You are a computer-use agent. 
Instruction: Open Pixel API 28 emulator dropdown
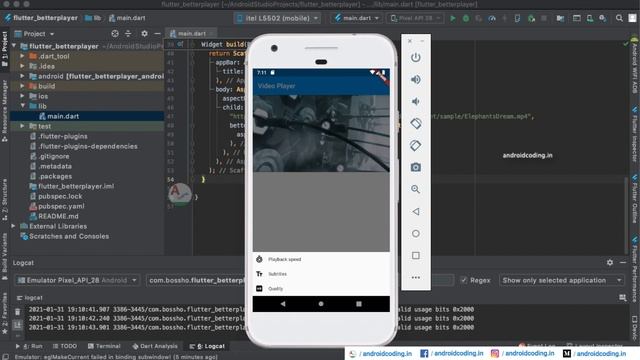pos(415,18)
